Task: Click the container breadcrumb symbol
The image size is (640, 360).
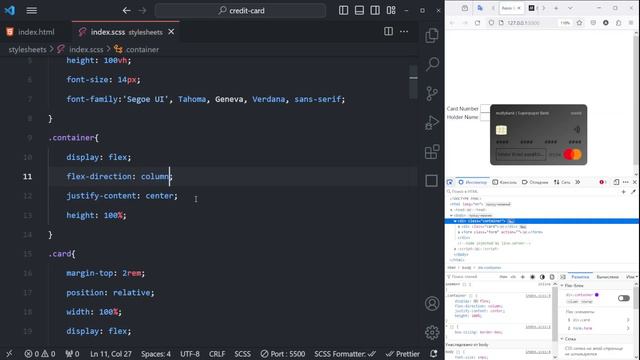Action: [x=142, y=49]
